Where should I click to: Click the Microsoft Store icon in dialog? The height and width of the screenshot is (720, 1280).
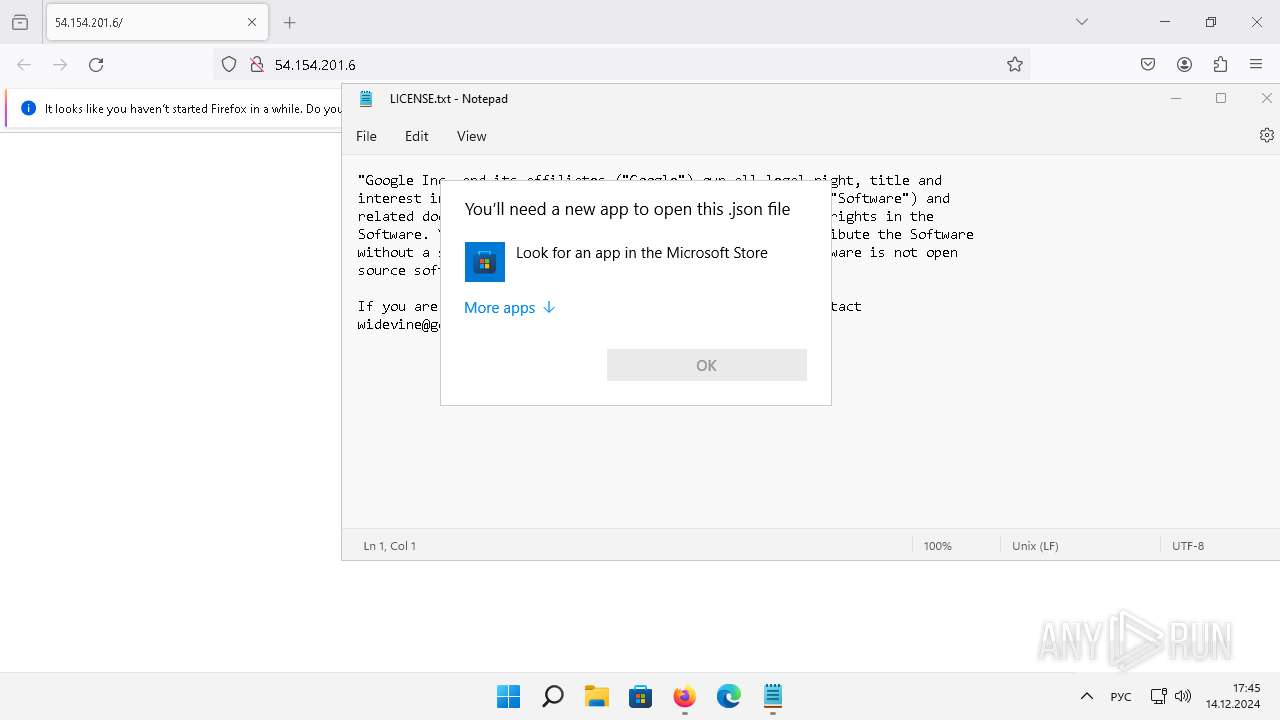pos(485,262)
